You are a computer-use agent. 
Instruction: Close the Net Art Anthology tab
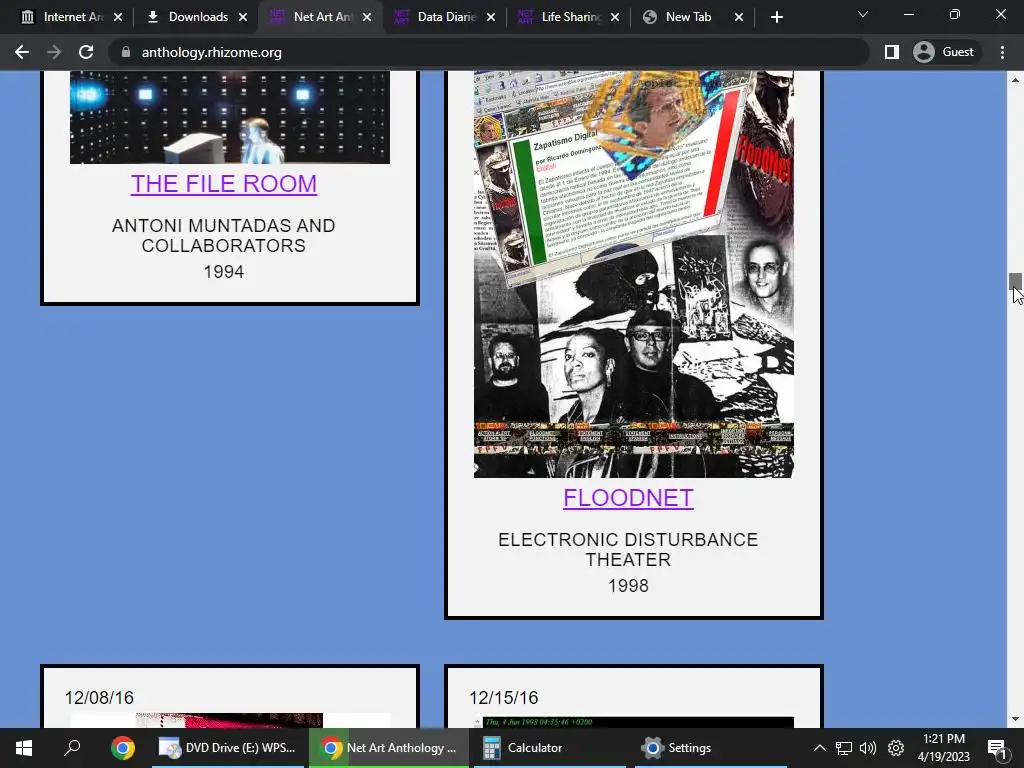[367, 17]
